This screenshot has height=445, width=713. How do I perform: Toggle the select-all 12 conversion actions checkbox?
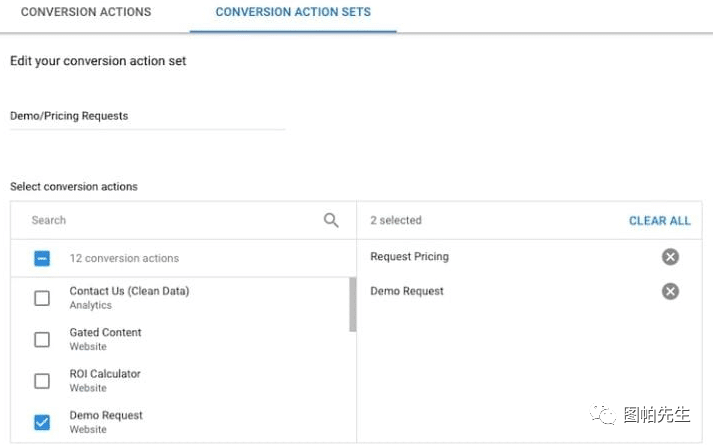(x=42, y=258)
